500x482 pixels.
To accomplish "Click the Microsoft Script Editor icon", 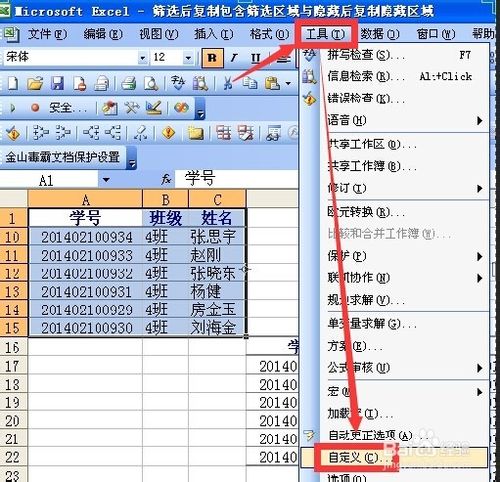I will 181,108.
